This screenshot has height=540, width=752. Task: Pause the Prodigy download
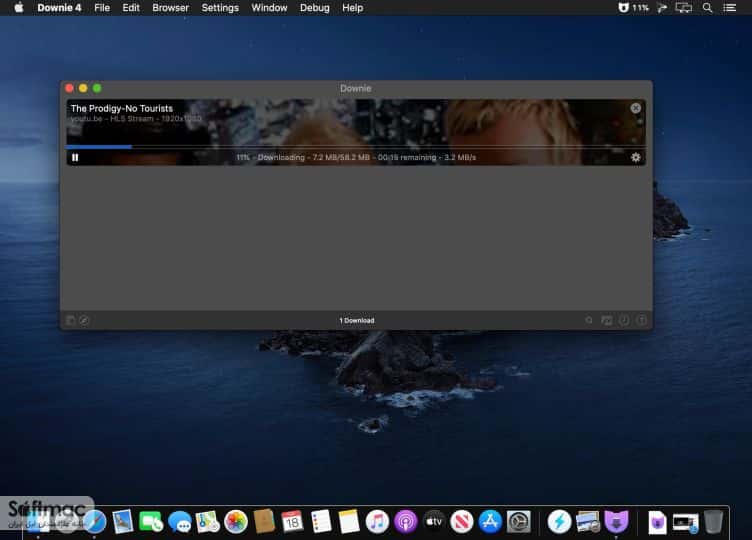point(75,157)
